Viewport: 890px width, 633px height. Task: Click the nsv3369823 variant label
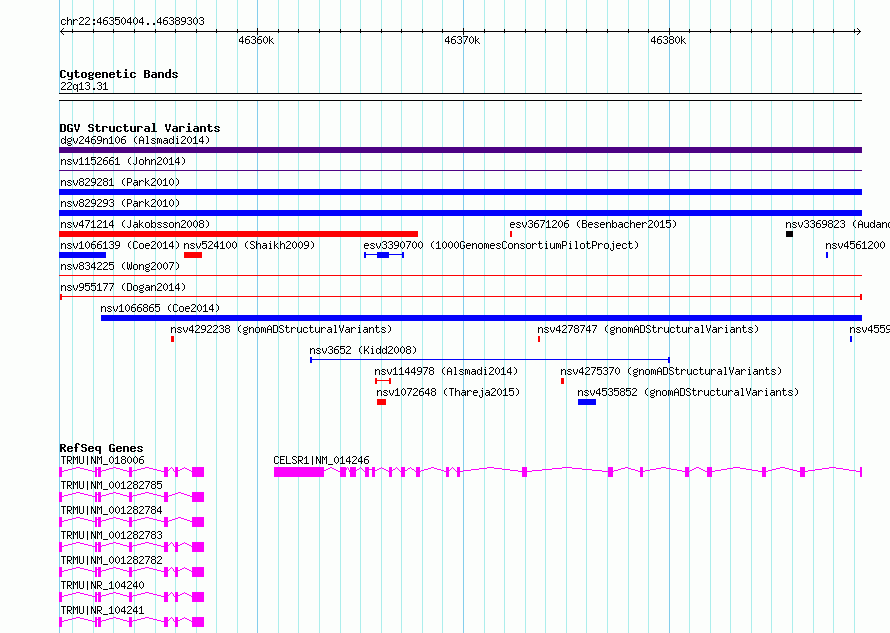[837, 224]
